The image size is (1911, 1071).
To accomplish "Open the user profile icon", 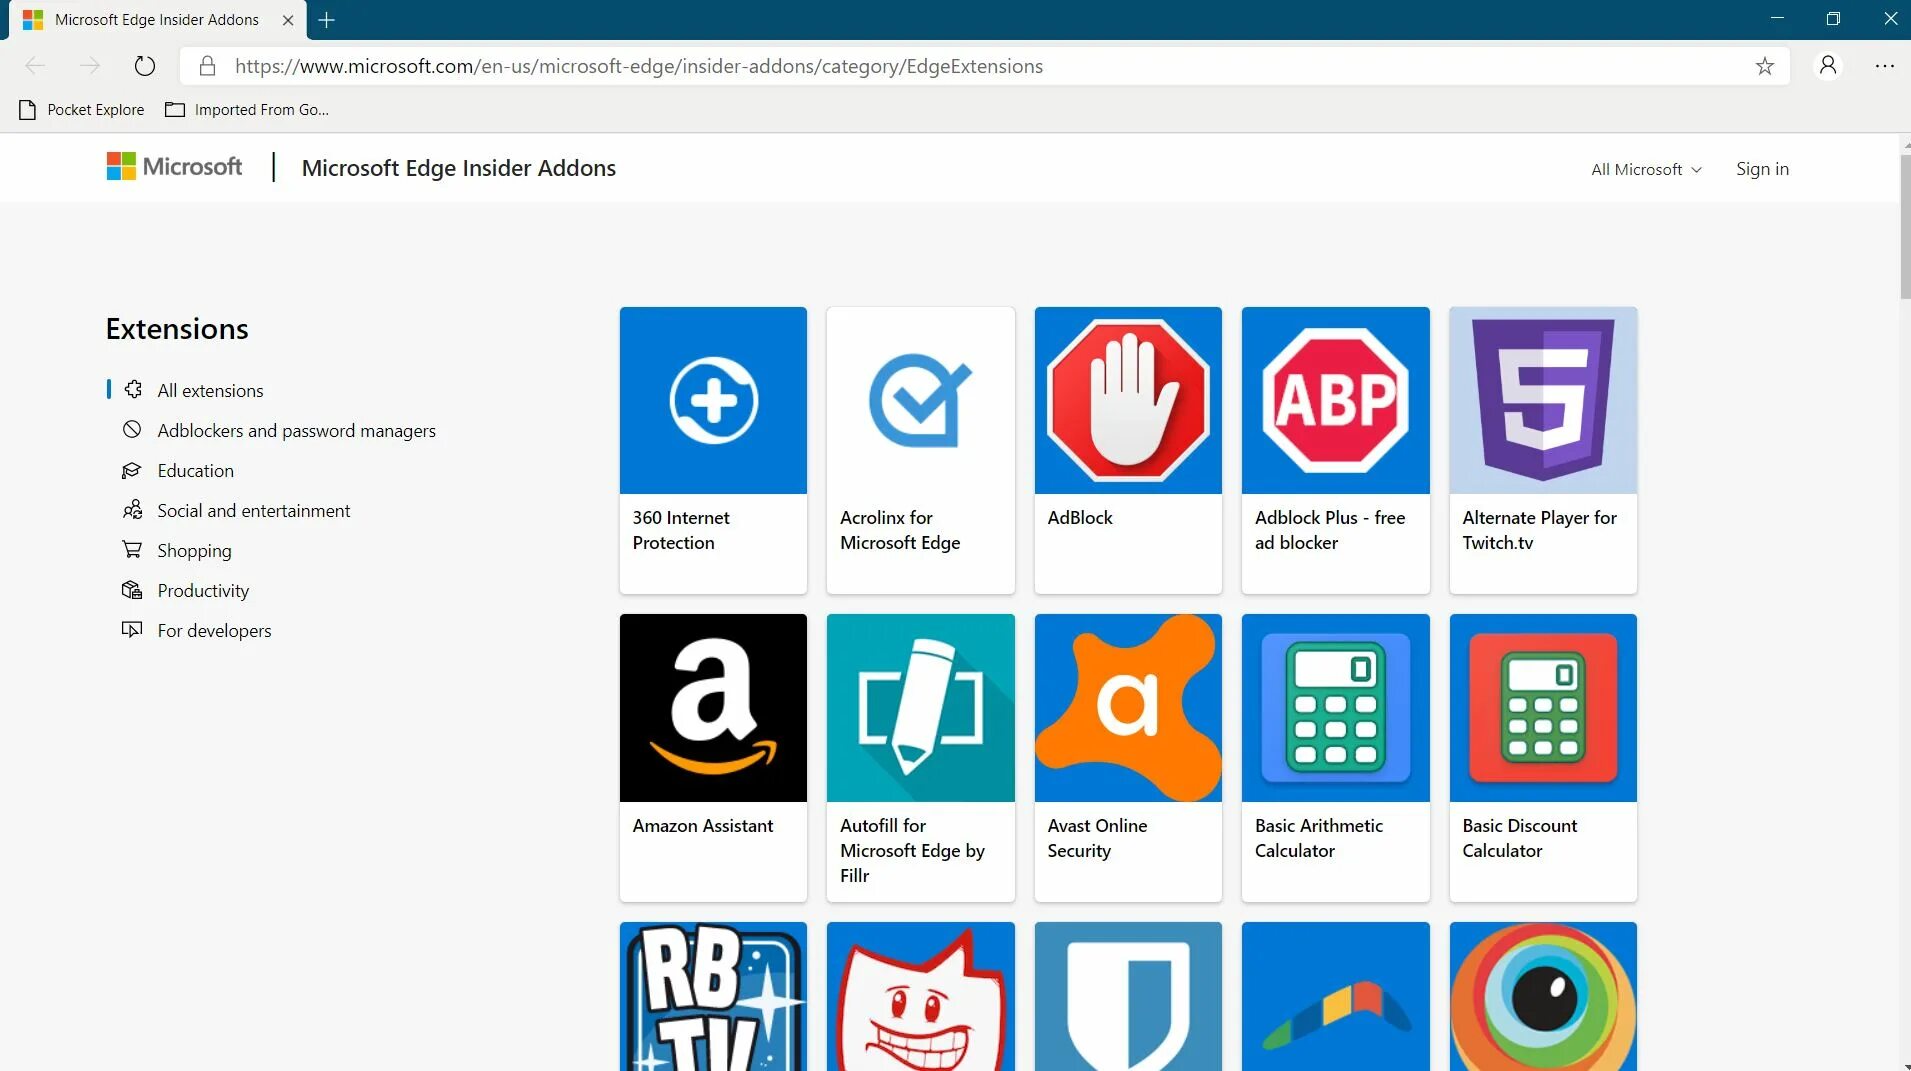I will [1828, 66].
